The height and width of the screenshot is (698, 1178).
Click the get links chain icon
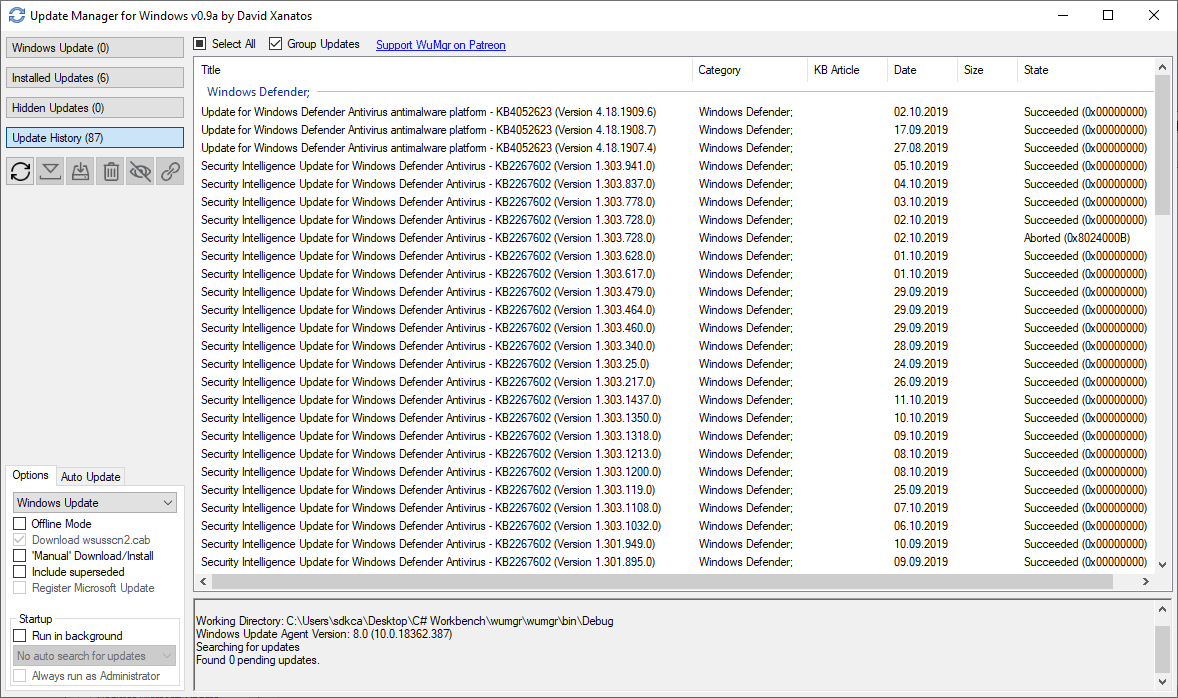coord(171,171)
